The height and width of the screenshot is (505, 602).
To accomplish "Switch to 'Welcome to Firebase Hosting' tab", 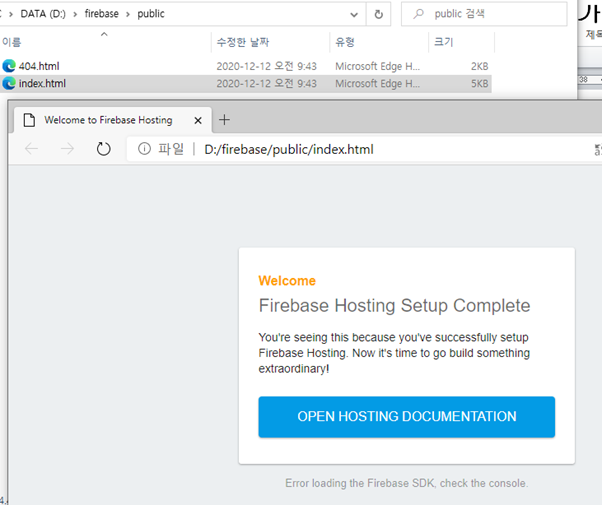I will (112, 120).
